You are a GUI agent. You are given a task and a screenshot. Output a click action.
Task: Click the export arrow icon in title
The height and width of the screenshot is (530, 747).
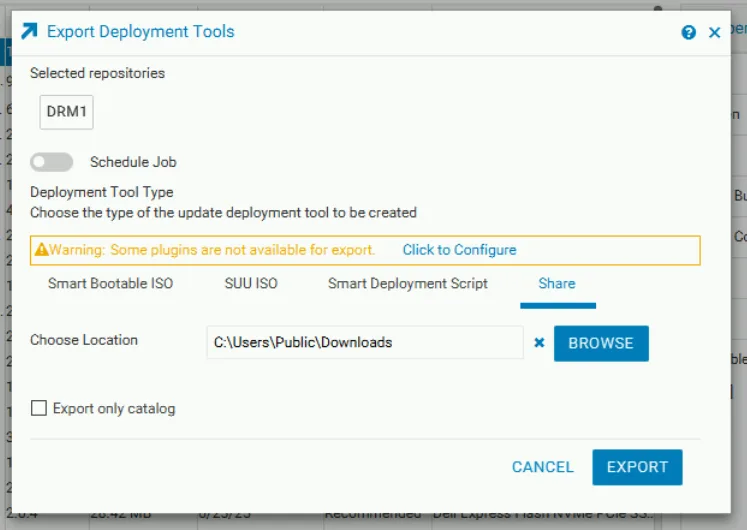(x=30, y=32)
